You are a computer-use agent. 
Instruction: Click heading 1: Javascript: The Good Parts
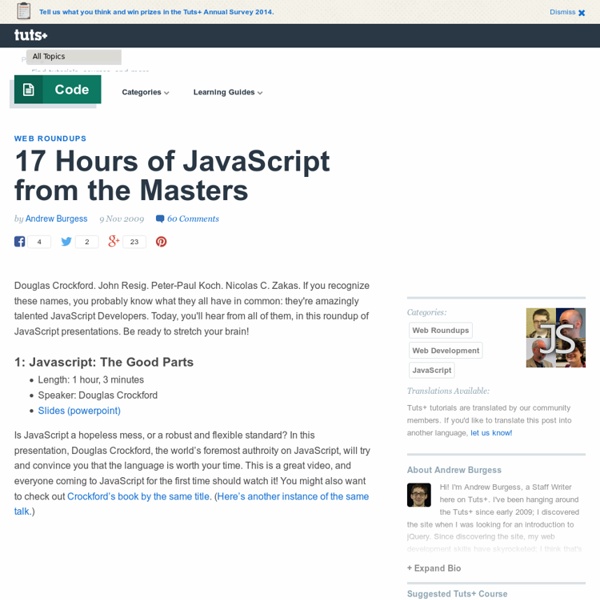pyautogui.click(x=104, y=362)
